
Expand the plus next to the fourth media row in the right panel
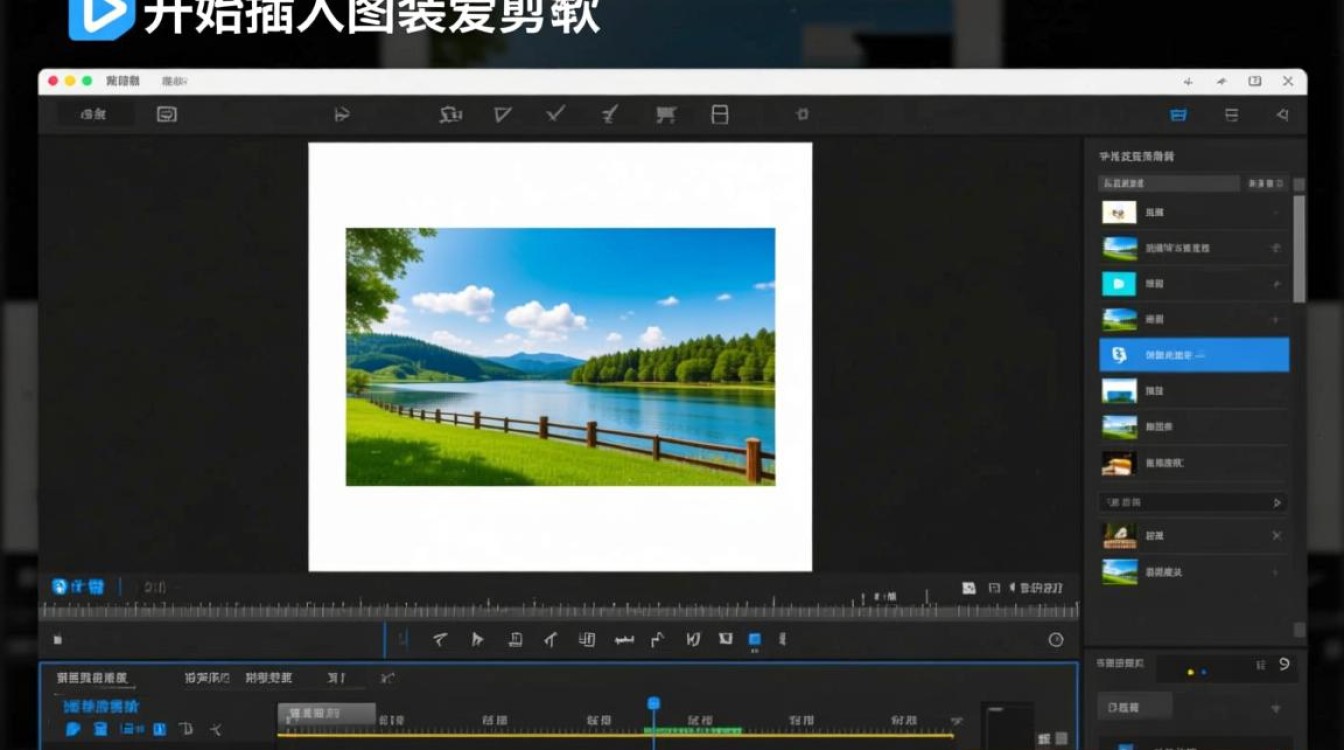point(1277,319)
